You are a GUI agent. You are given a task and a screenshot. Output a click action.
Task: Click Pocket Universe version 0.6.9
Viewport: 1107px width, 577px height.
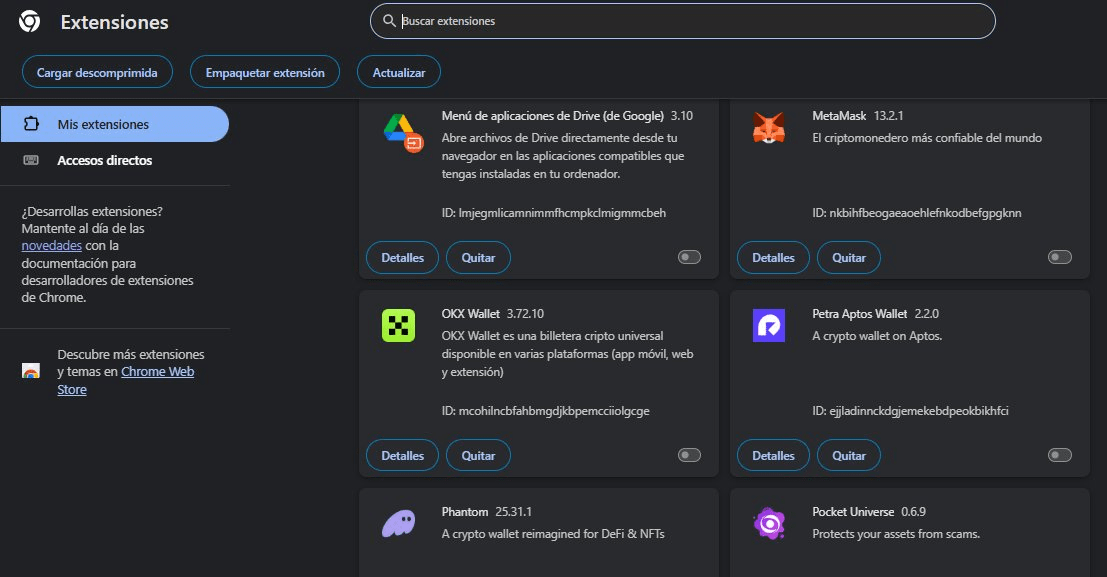coord(914,511)
